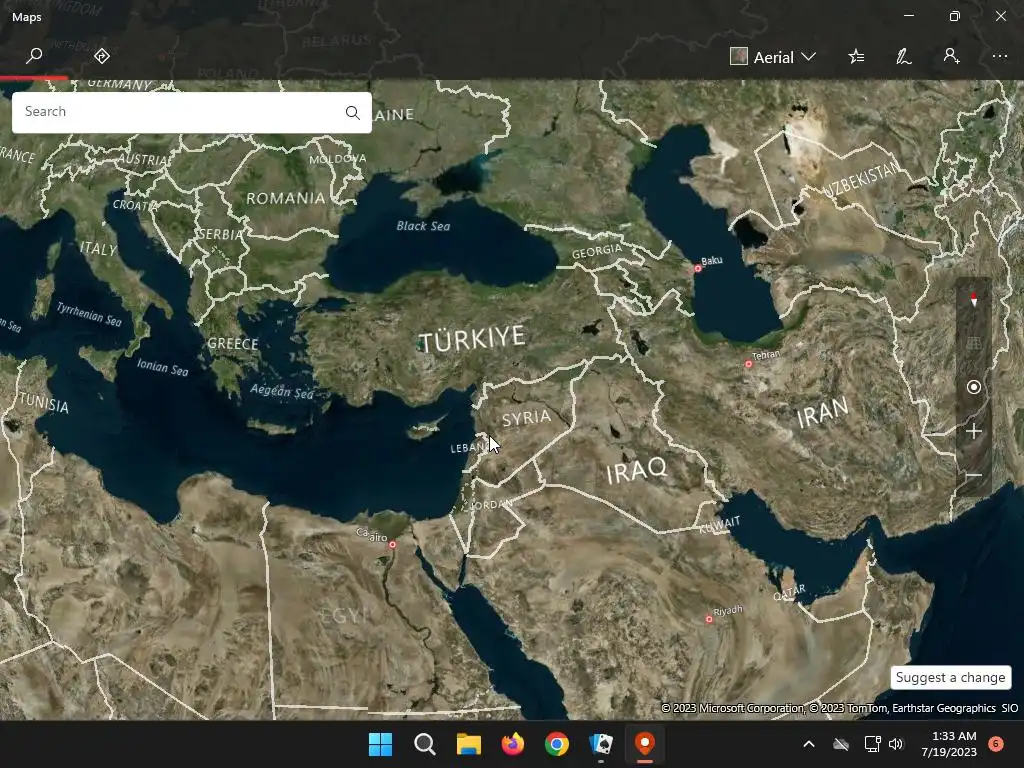Open the account sign-in icon
Image resolution: width=1024 pixels, height=768 pixels.
tap(952, 56)
